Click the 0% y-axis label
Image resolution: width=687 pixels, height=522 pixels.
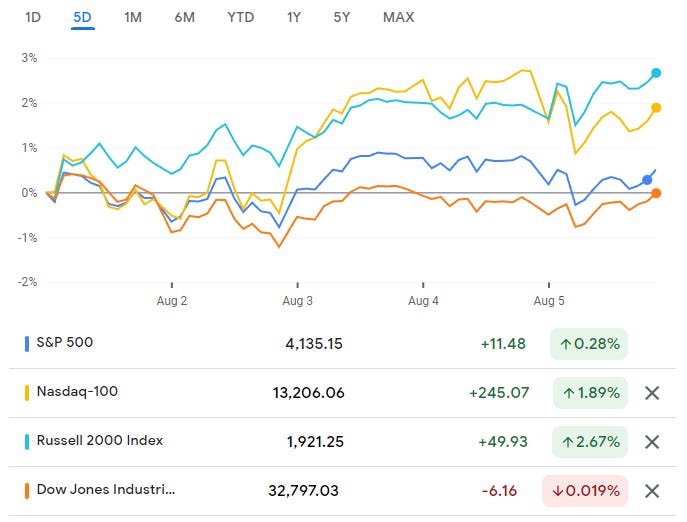tap(29, 193)
